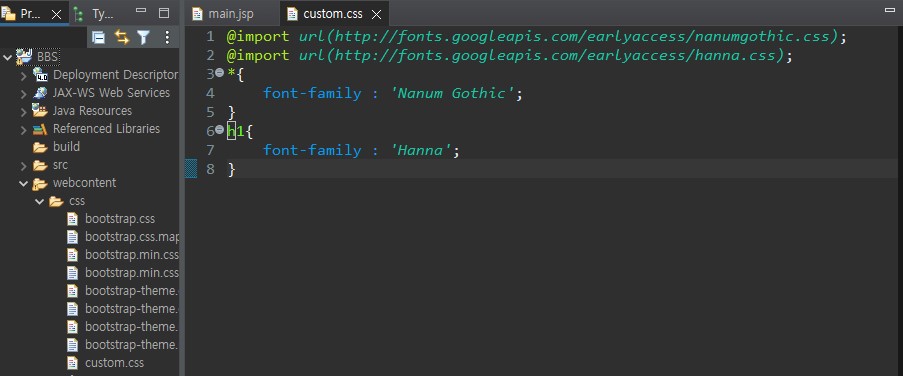Expand the Java Resources node
This screenshot has height=376, width=903.
[x=24, y=111]
